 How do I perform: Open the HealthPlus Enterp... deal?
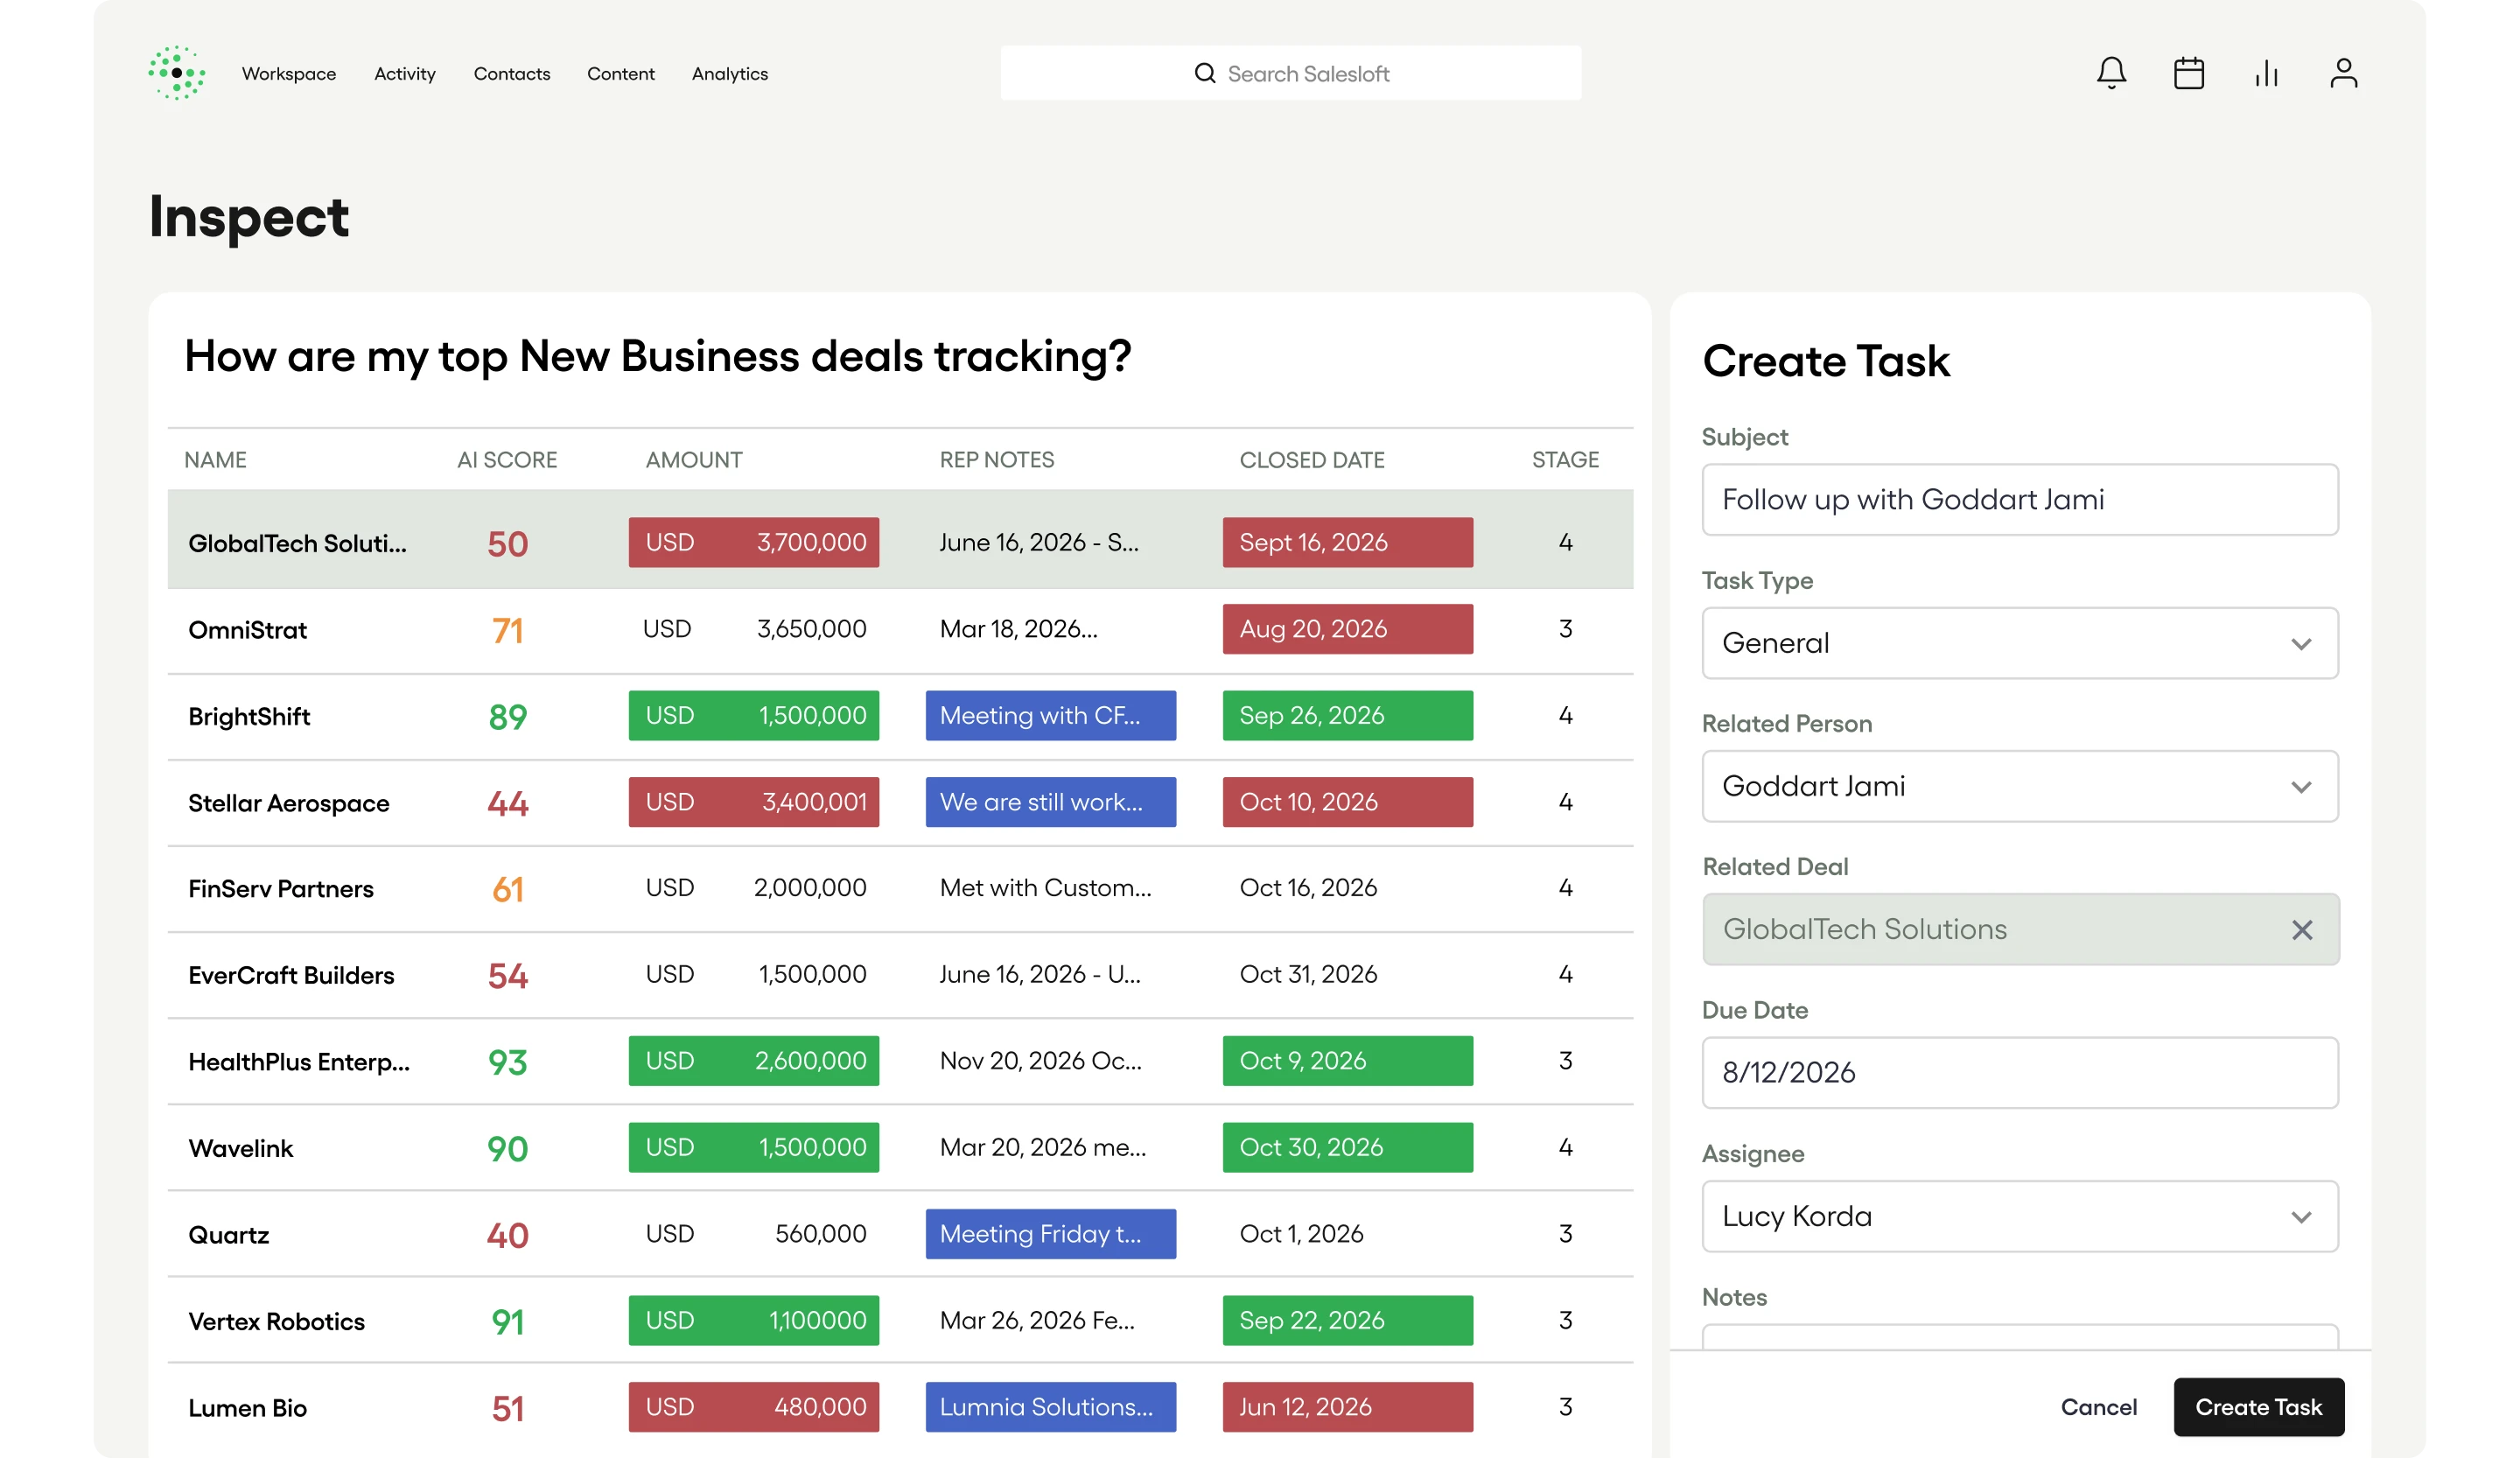299,1062
